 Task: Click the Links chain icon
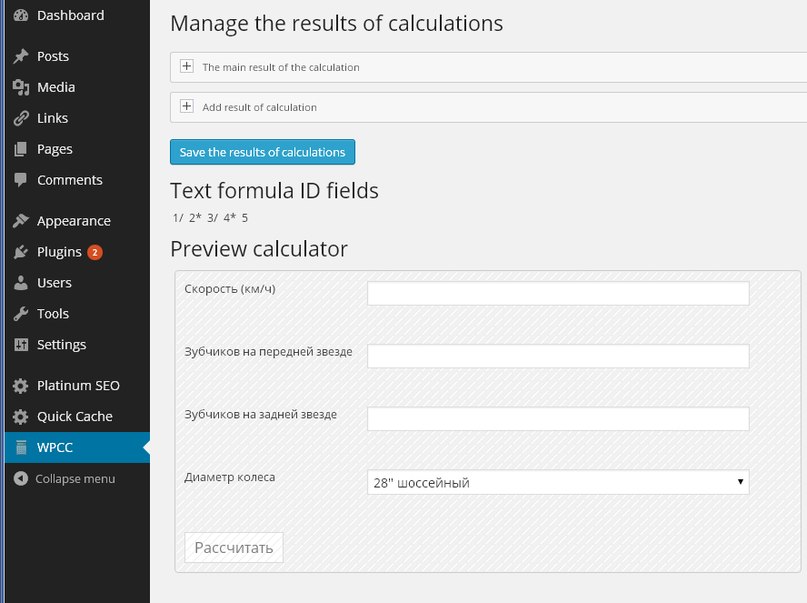(20, 118)
